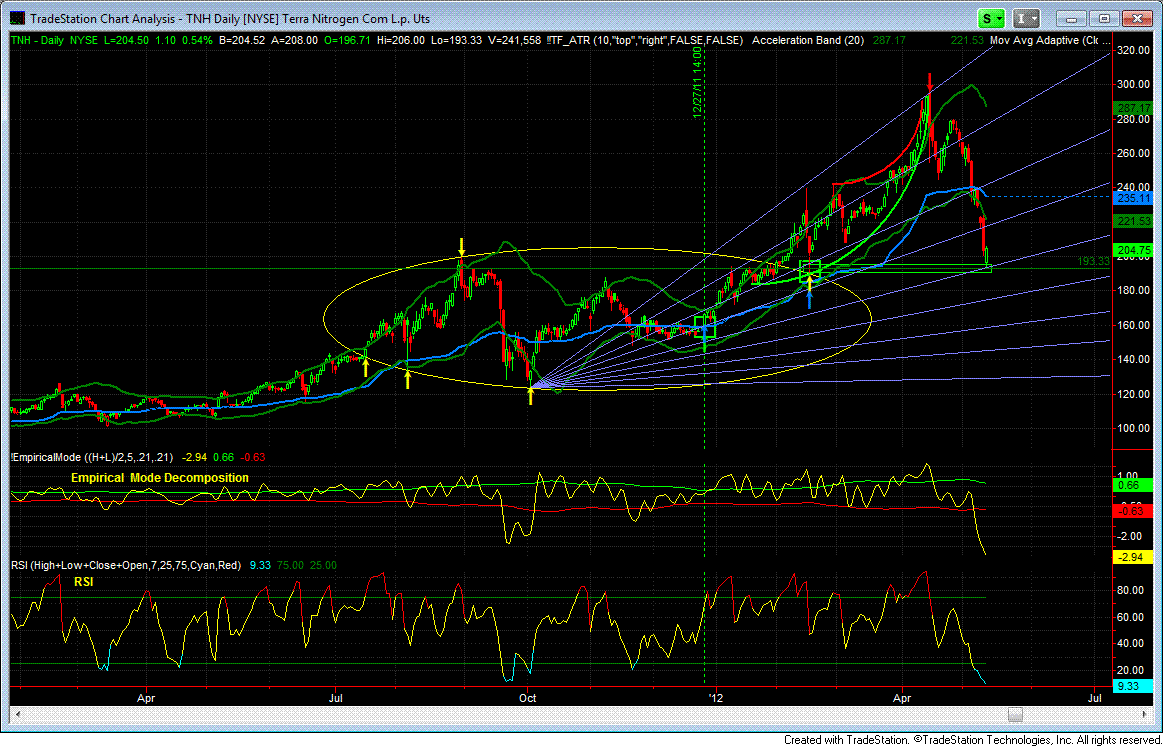Click the 'Mov Avg Adaptive' indicator label
This screenshot has height=746, width=1163.
tap(1050, 41)
